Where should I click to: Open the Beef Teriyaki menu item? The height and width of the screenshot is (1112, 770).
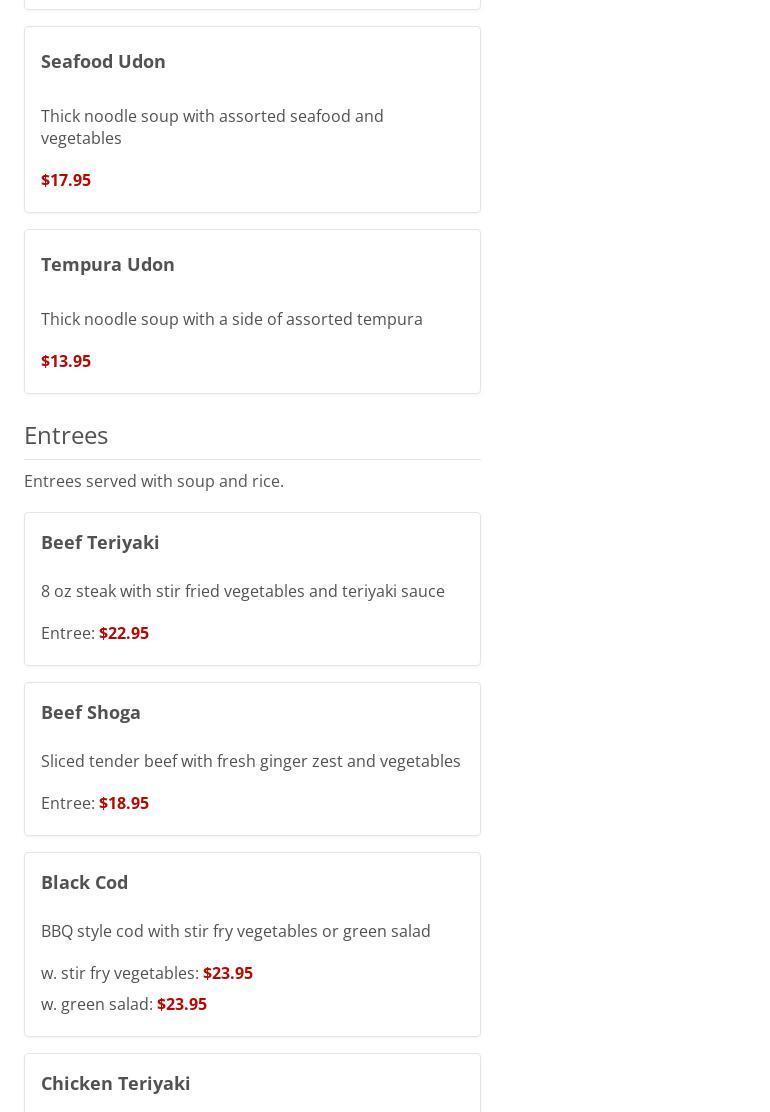pos(100,542)
